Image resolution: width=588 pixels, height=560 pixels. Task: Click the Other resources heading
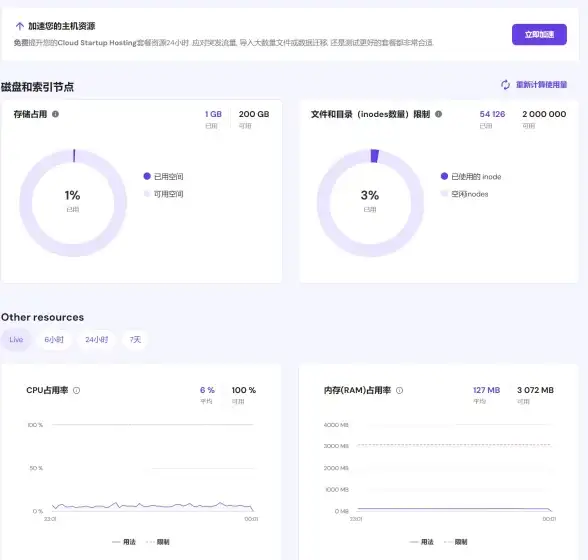tap(42, 317)
